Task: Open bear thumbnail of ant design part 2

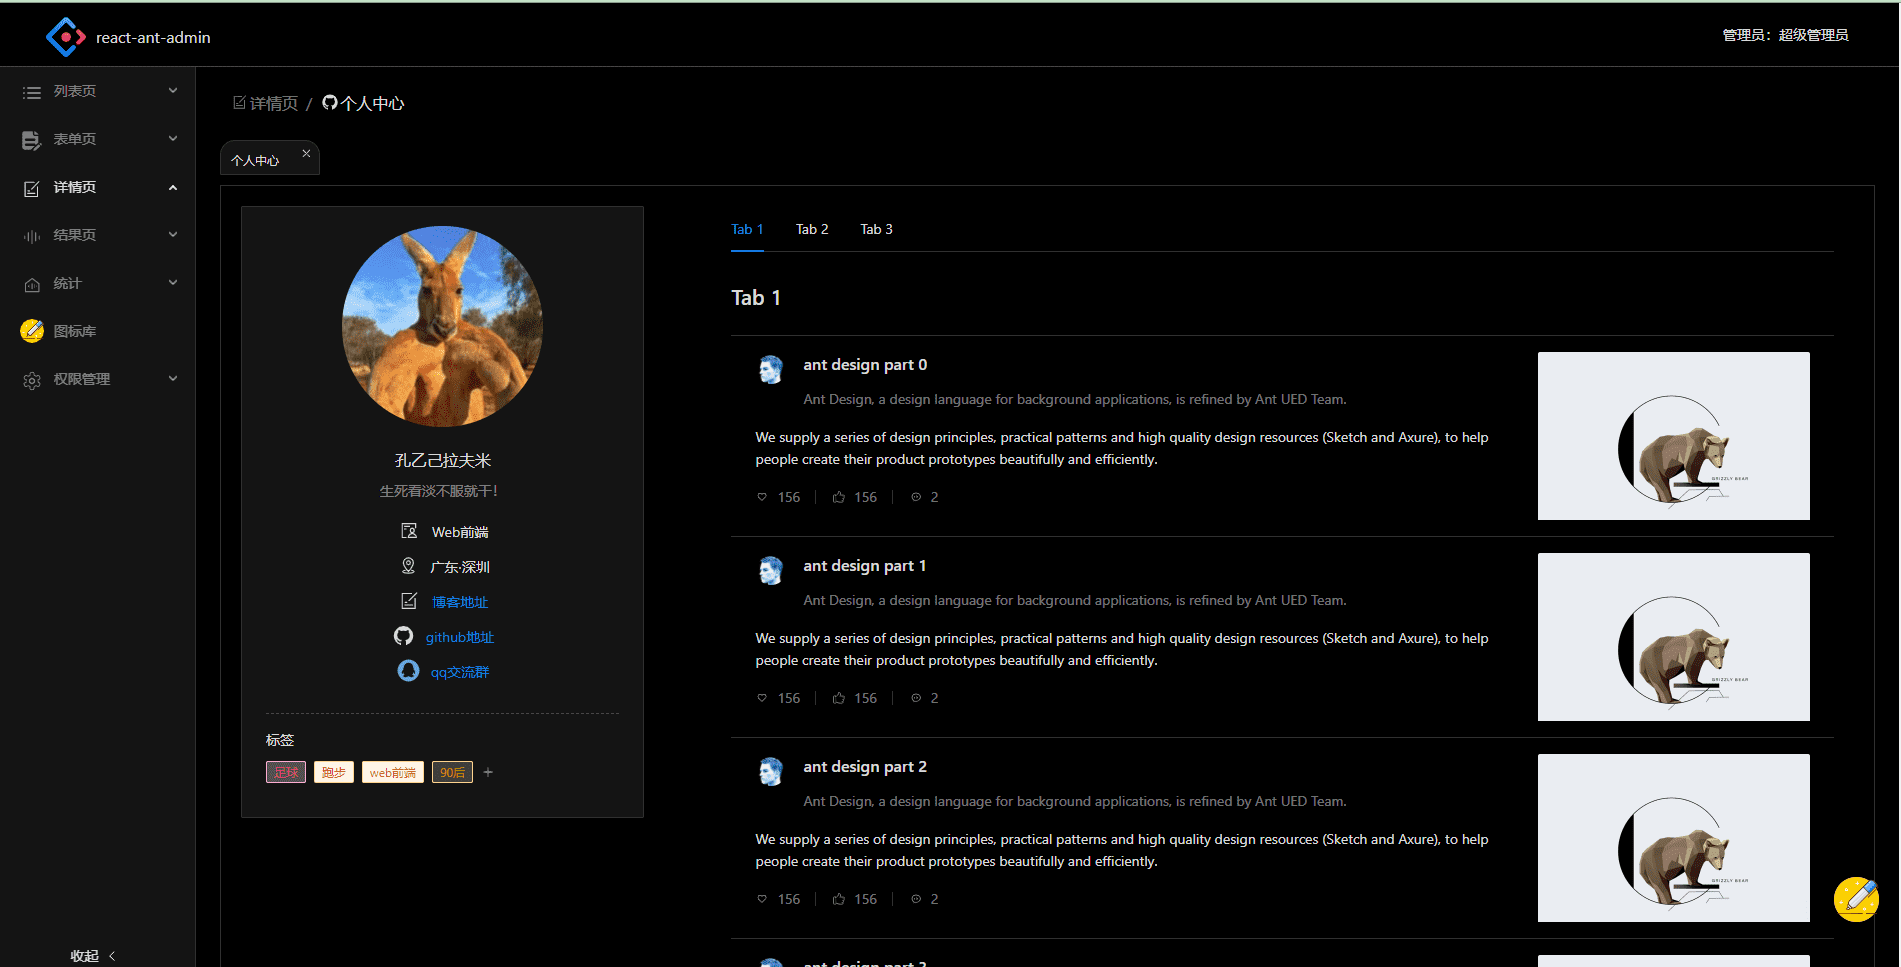Action: (1674, 838)
